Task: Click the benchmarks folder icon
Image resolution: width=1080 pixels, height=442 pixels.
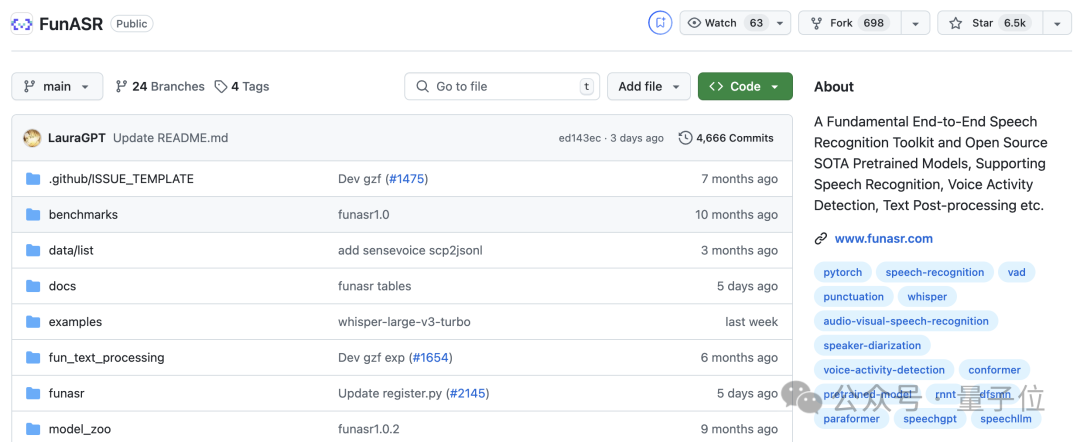Action: (33, 215)
